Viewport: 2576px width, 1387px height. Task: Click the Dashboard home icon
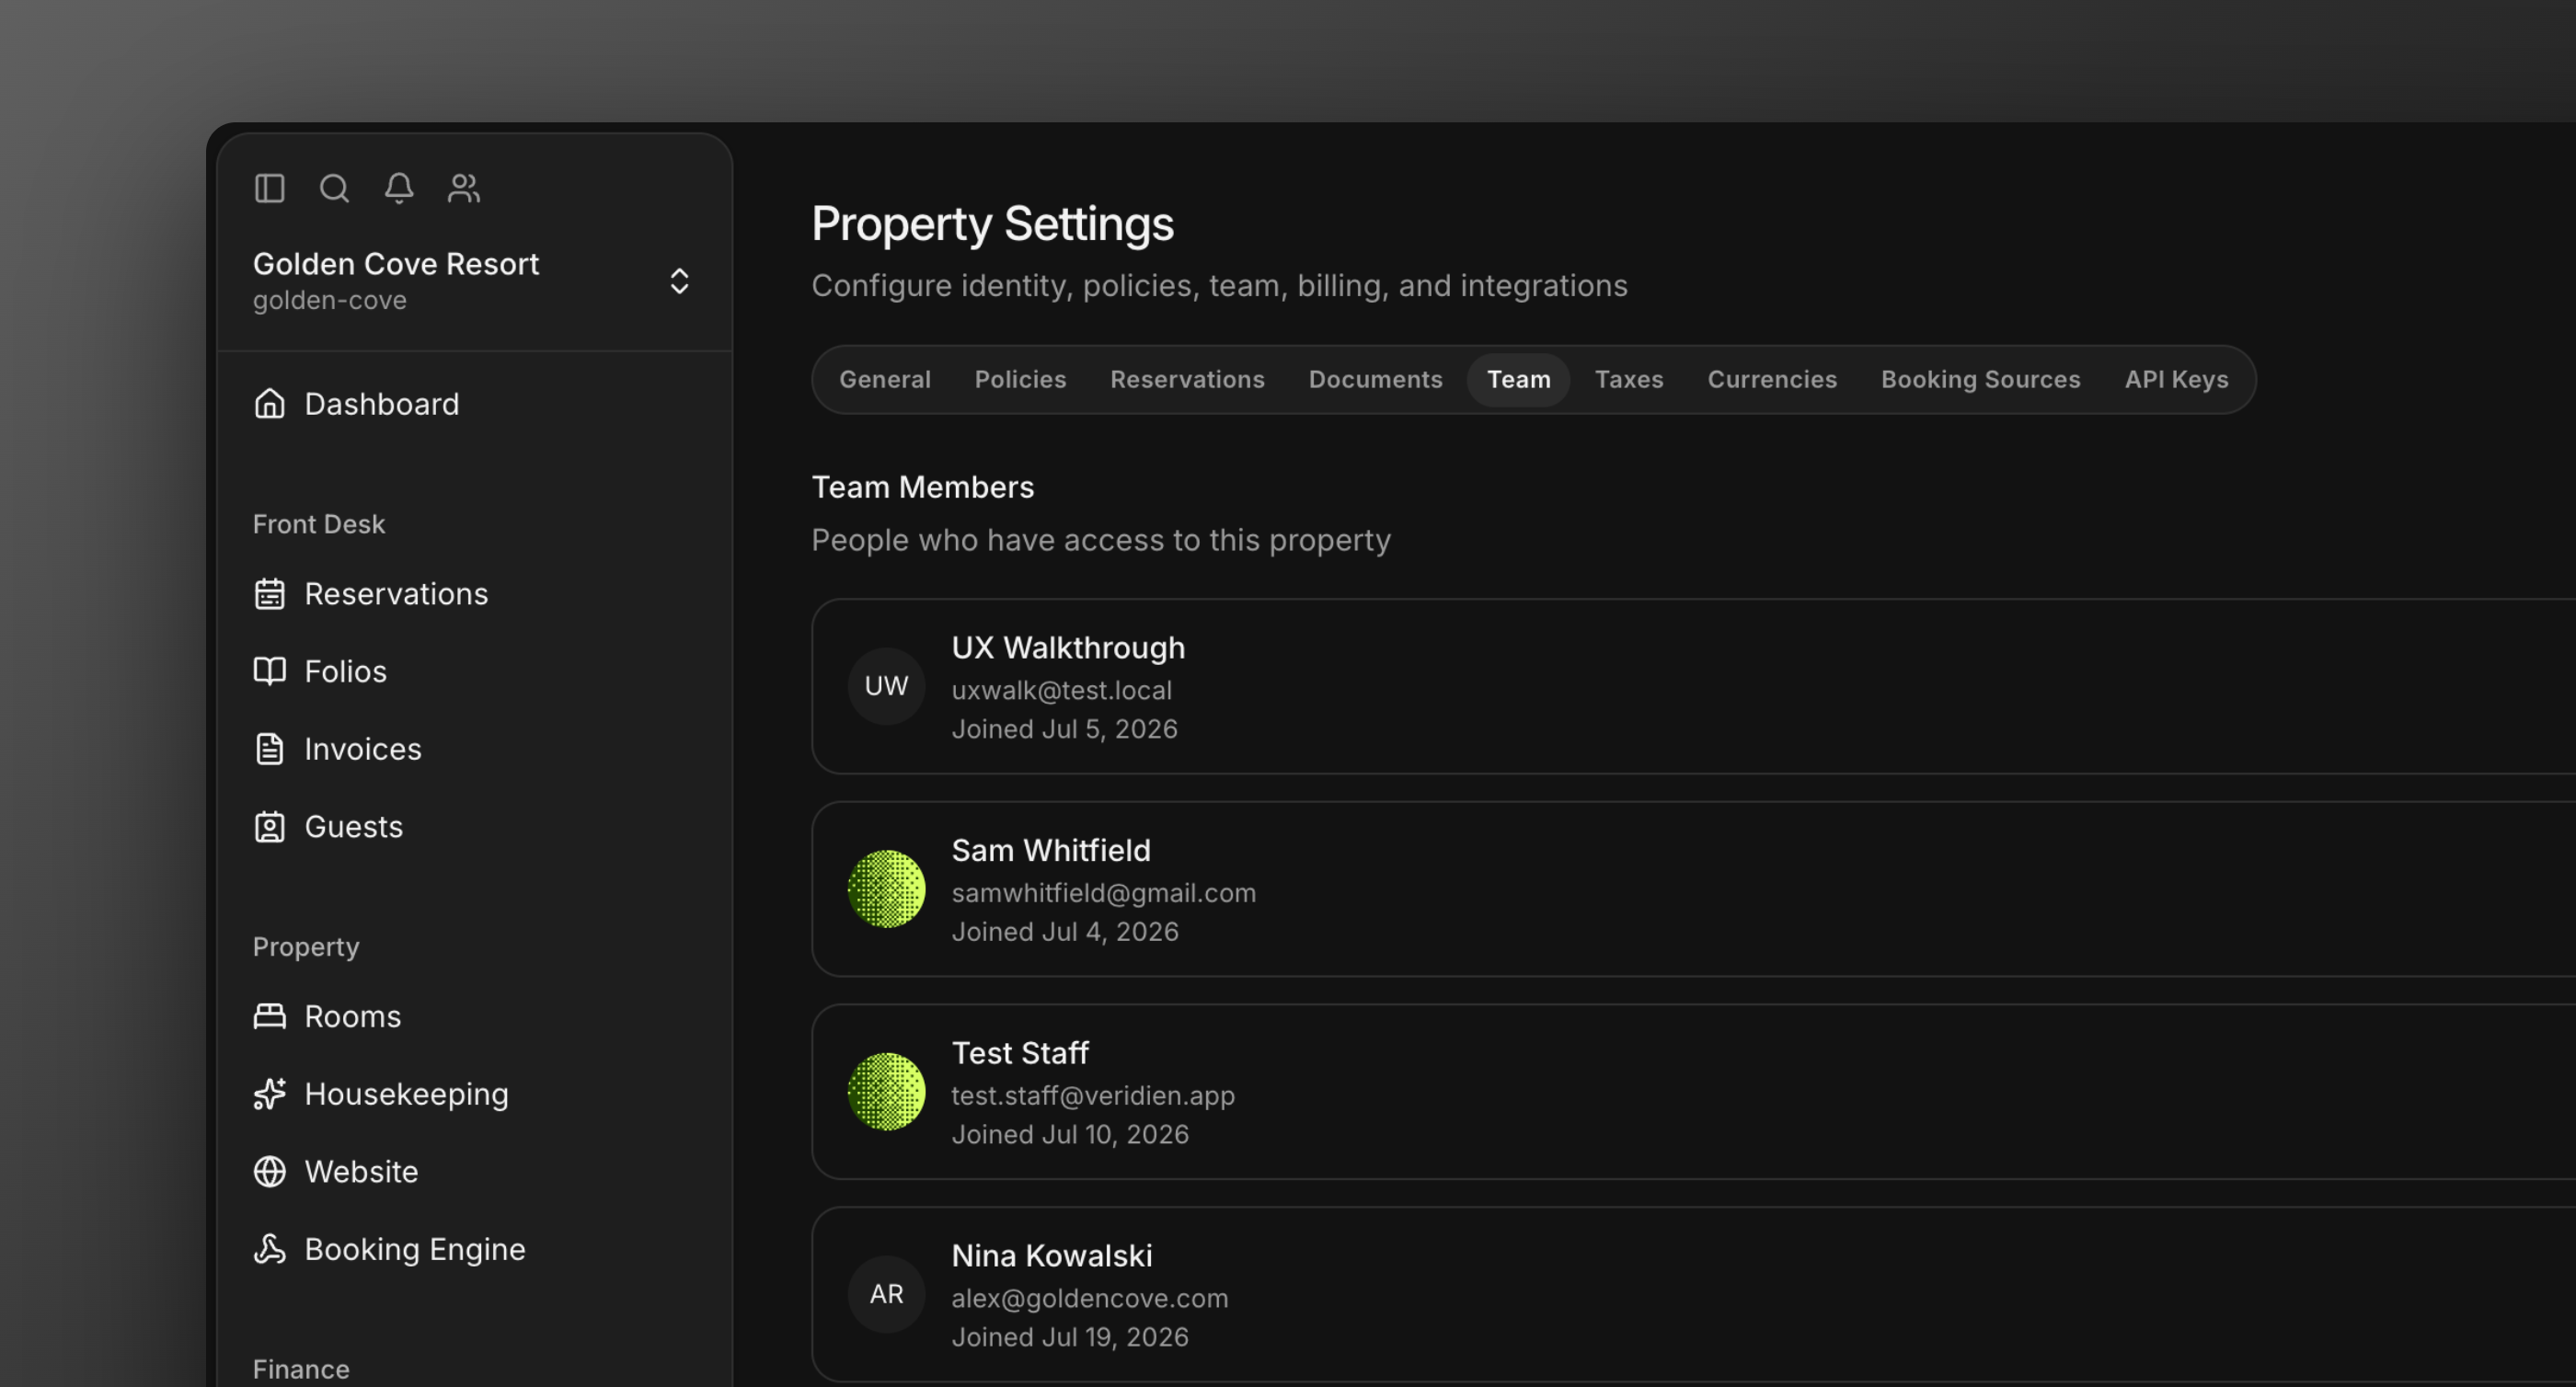(x=270, y=404)
